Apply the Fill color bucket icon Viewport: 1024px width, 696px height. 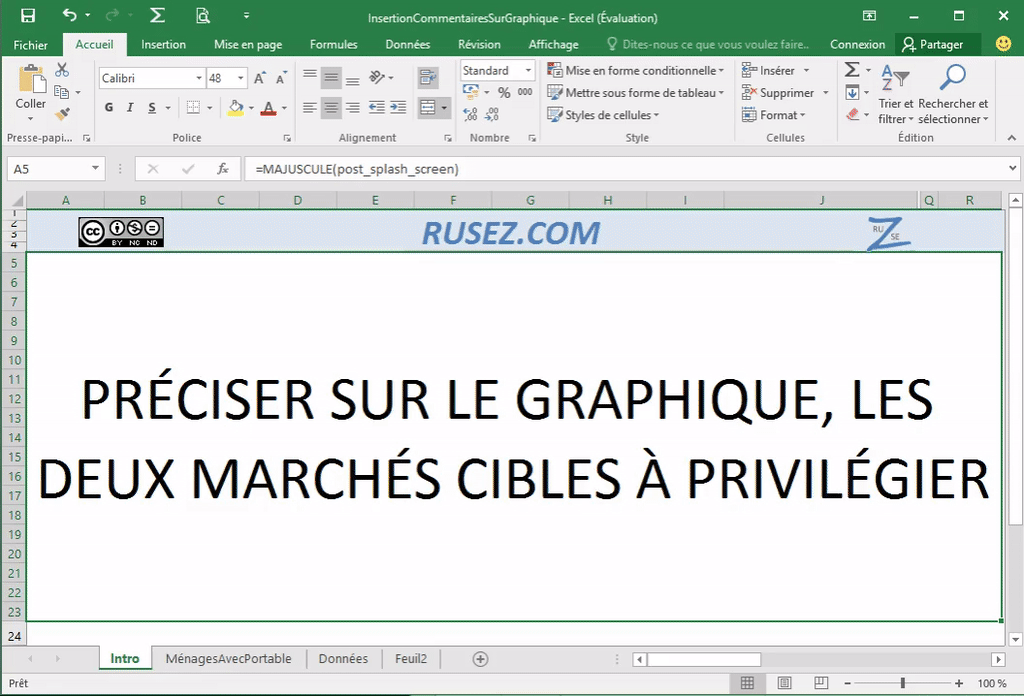235,107
